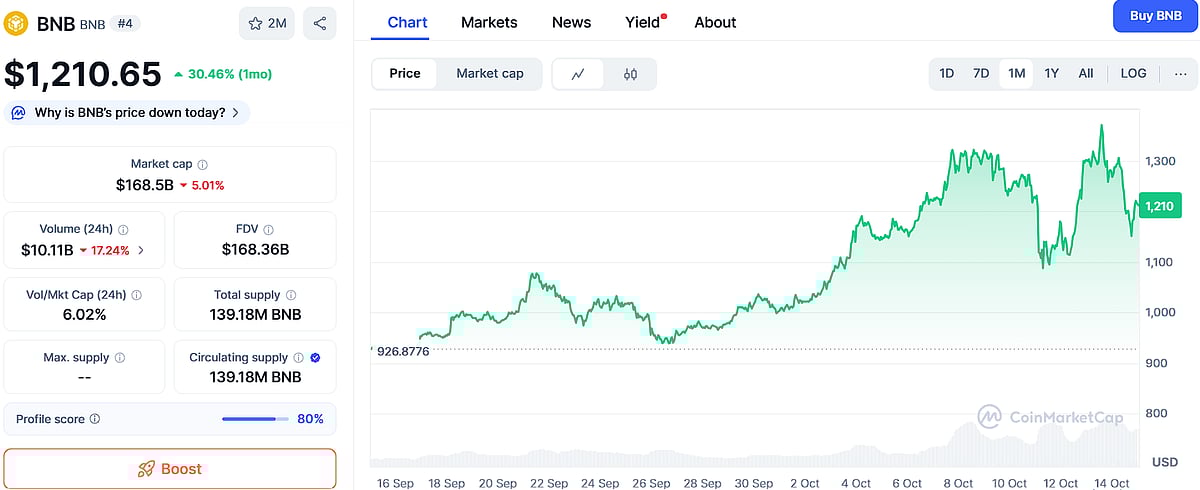Click the 22 Sep date axis label
Image resolution: width=1200 pixels, height=490 pixels.
click(x=549, y=483)
